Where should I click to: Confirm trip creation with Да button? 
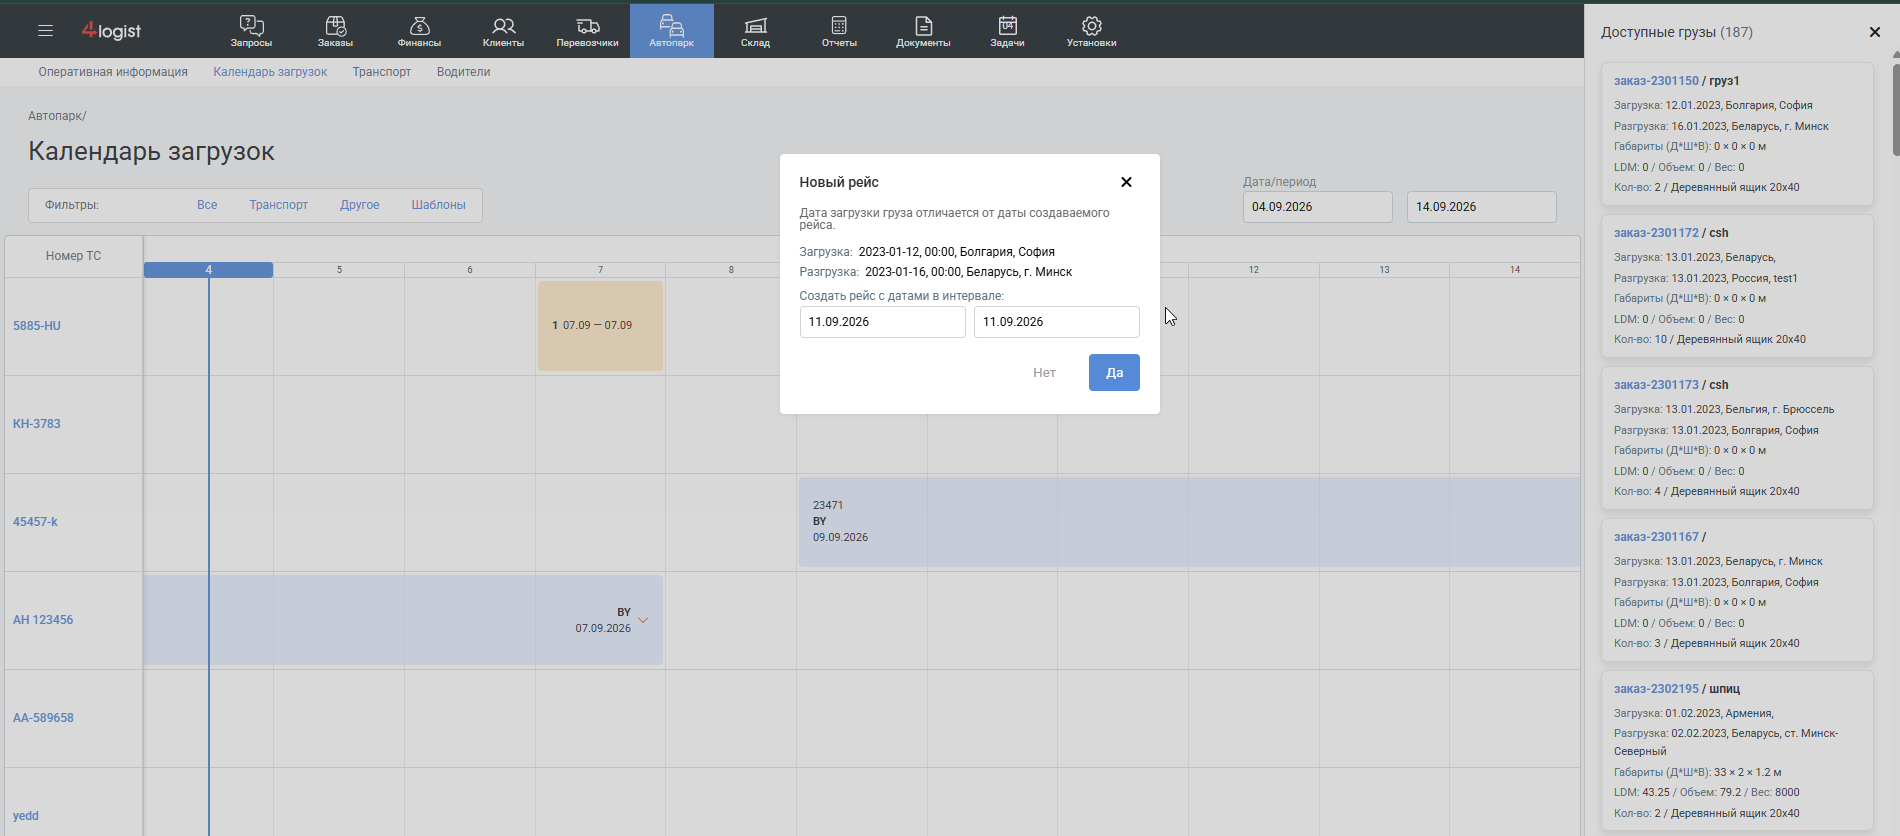point(1114,372)
